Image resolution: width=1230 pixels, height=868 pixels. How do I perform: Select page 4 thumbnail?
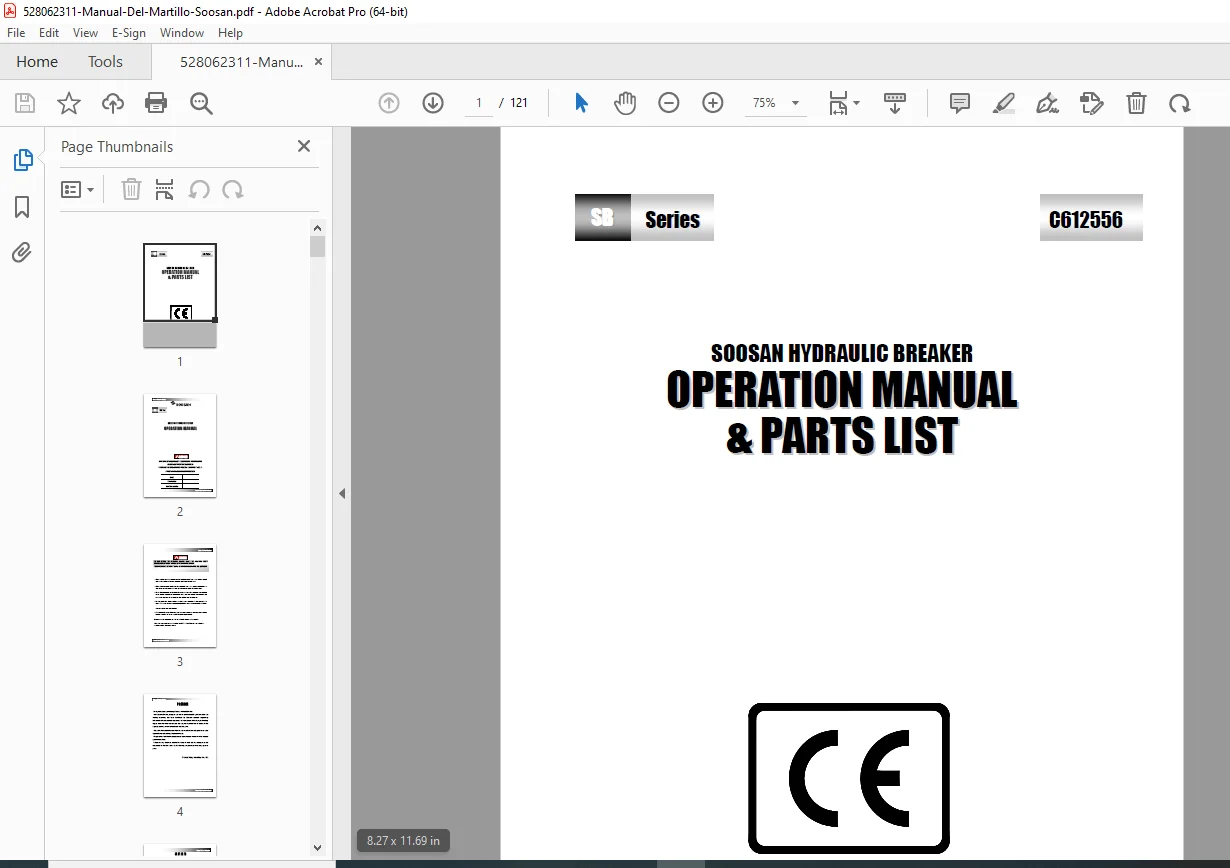[180, 745]
